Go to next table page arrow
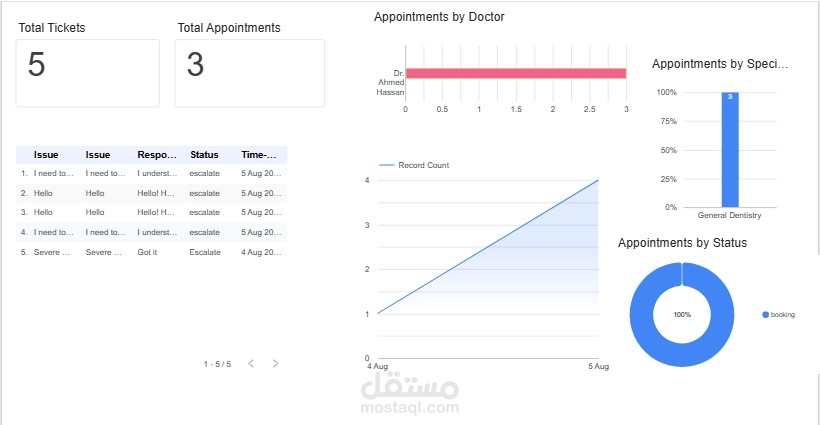 276,363
